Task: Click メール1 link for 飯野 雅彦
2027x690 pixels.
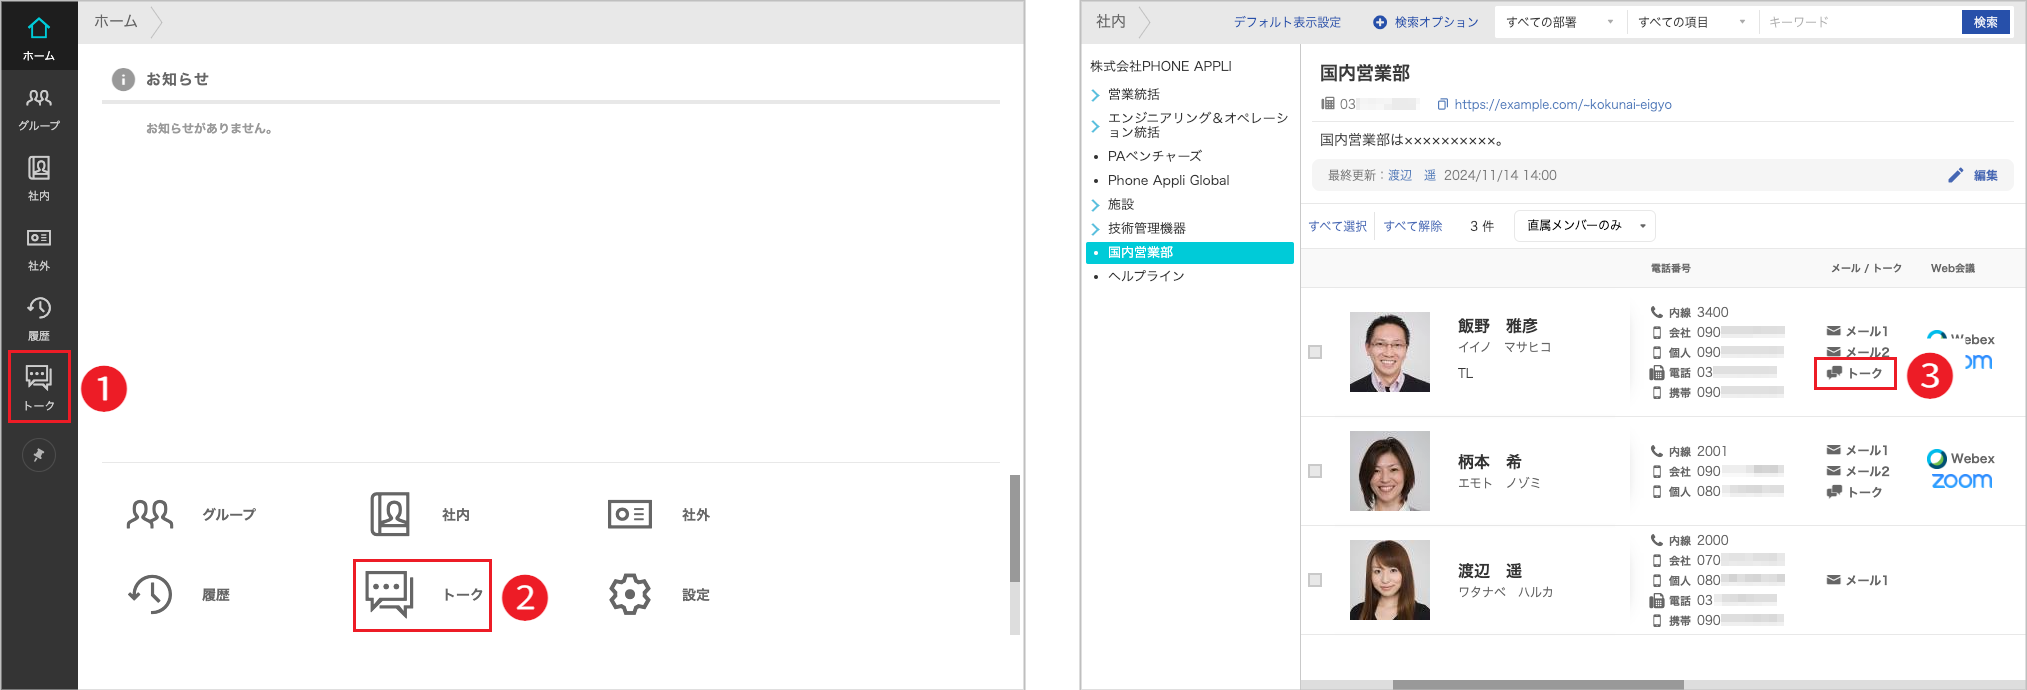Action: (x=1867, y=331)
